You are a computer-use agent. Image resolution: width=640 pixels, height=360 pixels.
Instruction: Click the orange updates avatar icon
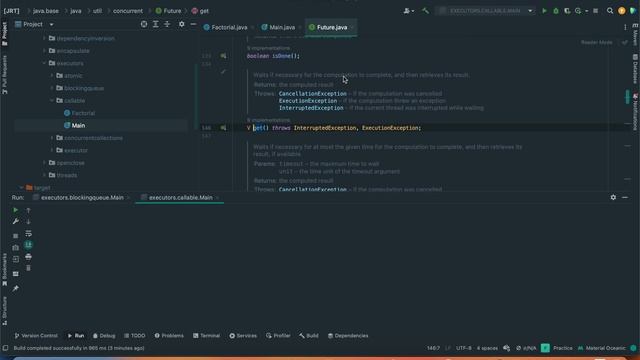pyautogui.click(x=622, y=11)
